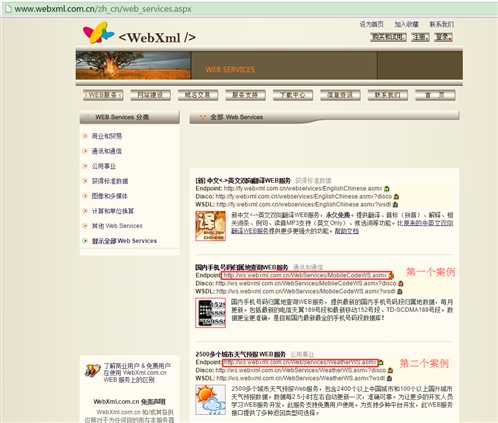Click the 注册 button
Viewport: 498px width, 423px height.
coord(420,37)
